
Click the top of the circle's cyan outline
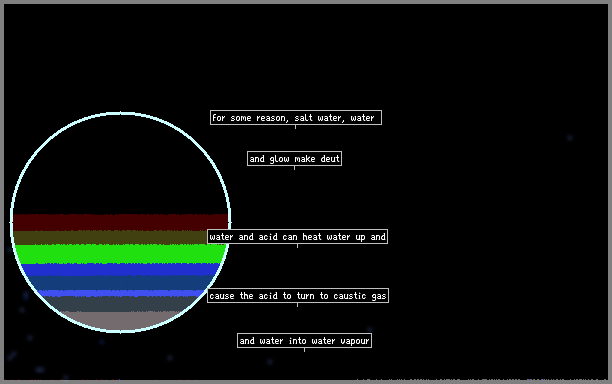click(120, 114)
